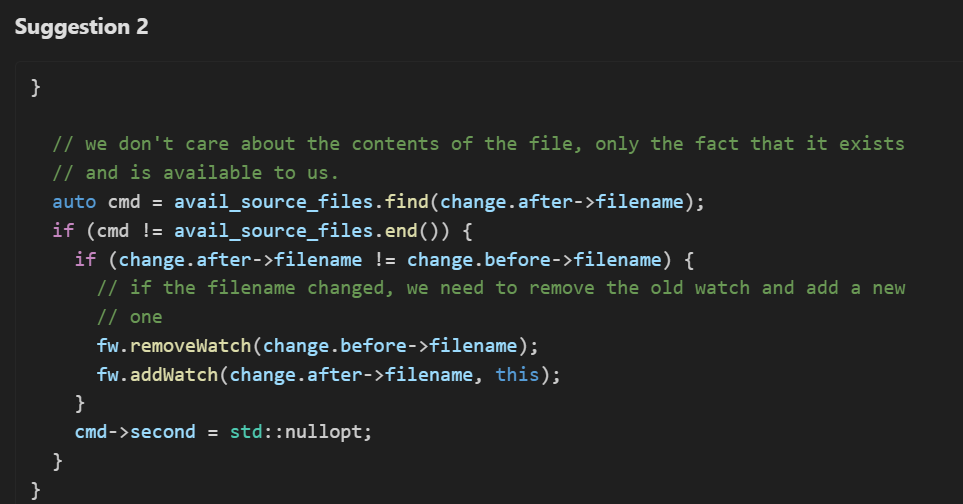The image size is (963, 504).
Task: Click the opening closing brace at code top
Action: click(36, 87)
